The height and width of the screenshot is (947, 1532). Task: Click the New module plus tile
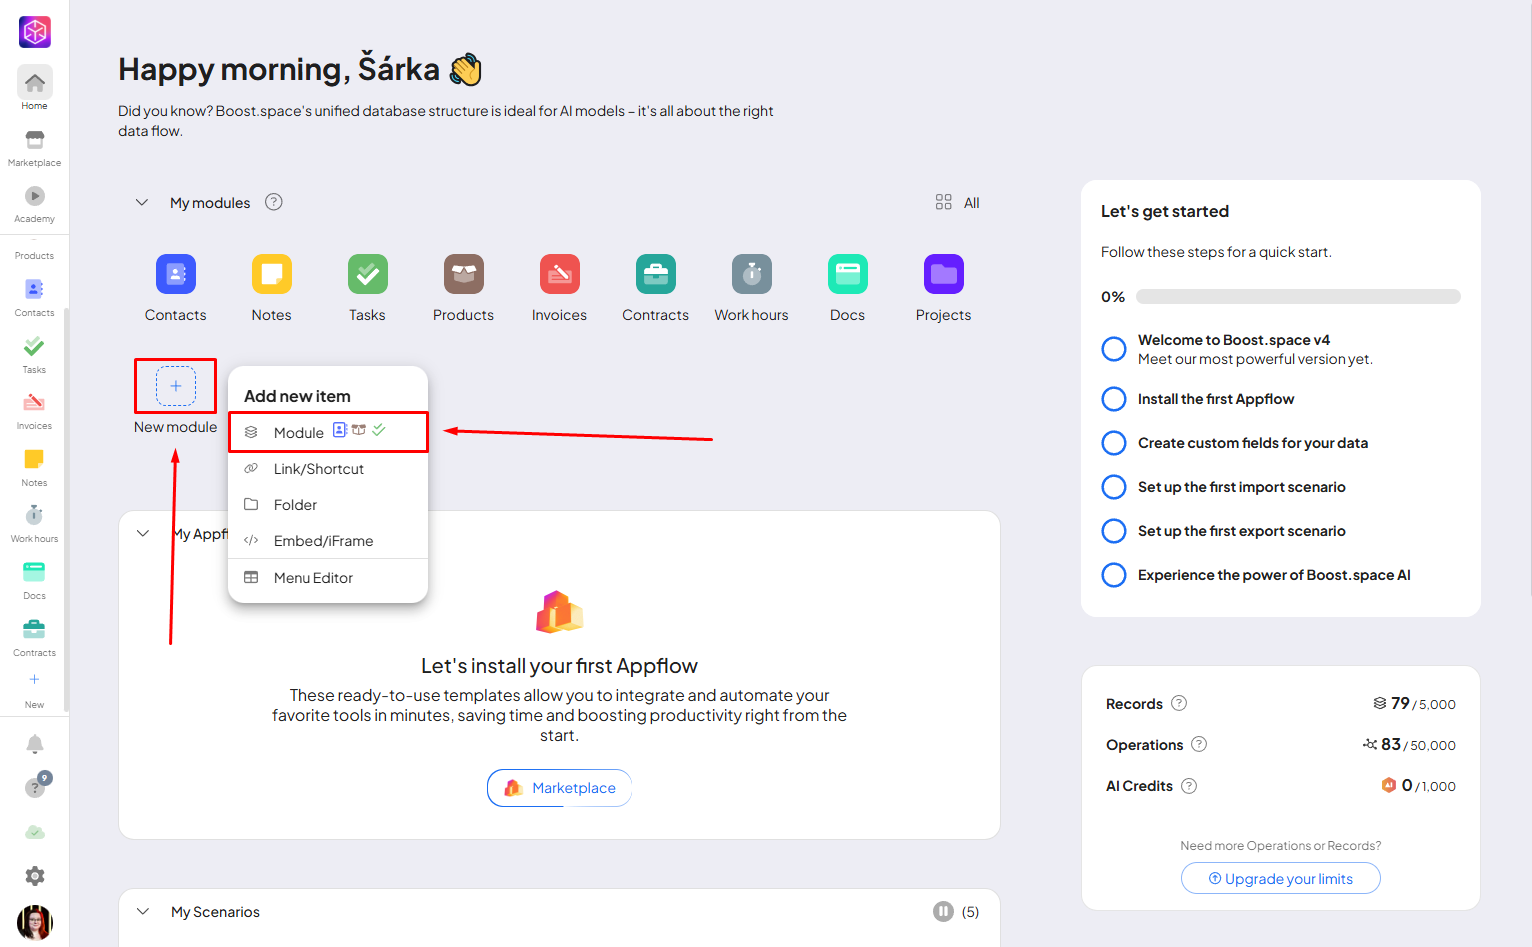176,386
